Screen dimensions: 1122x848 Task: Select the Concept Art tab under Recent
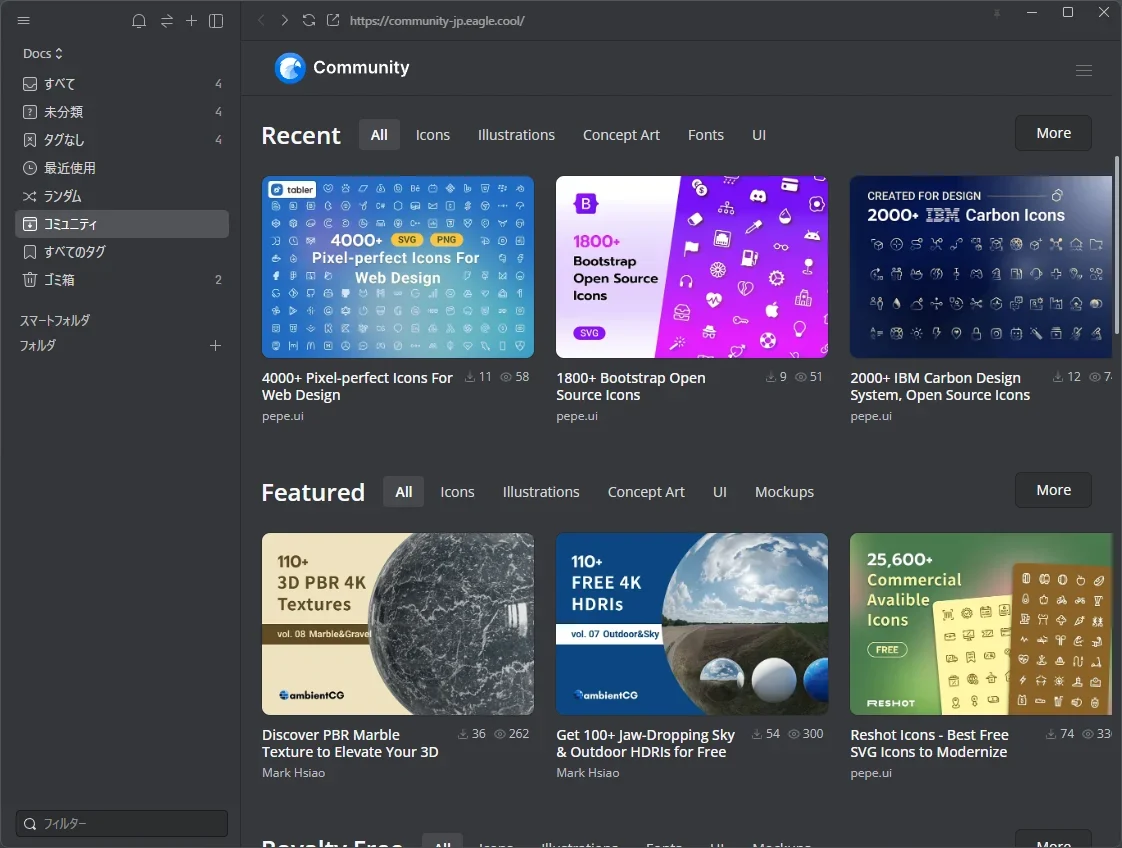point(621,135)
